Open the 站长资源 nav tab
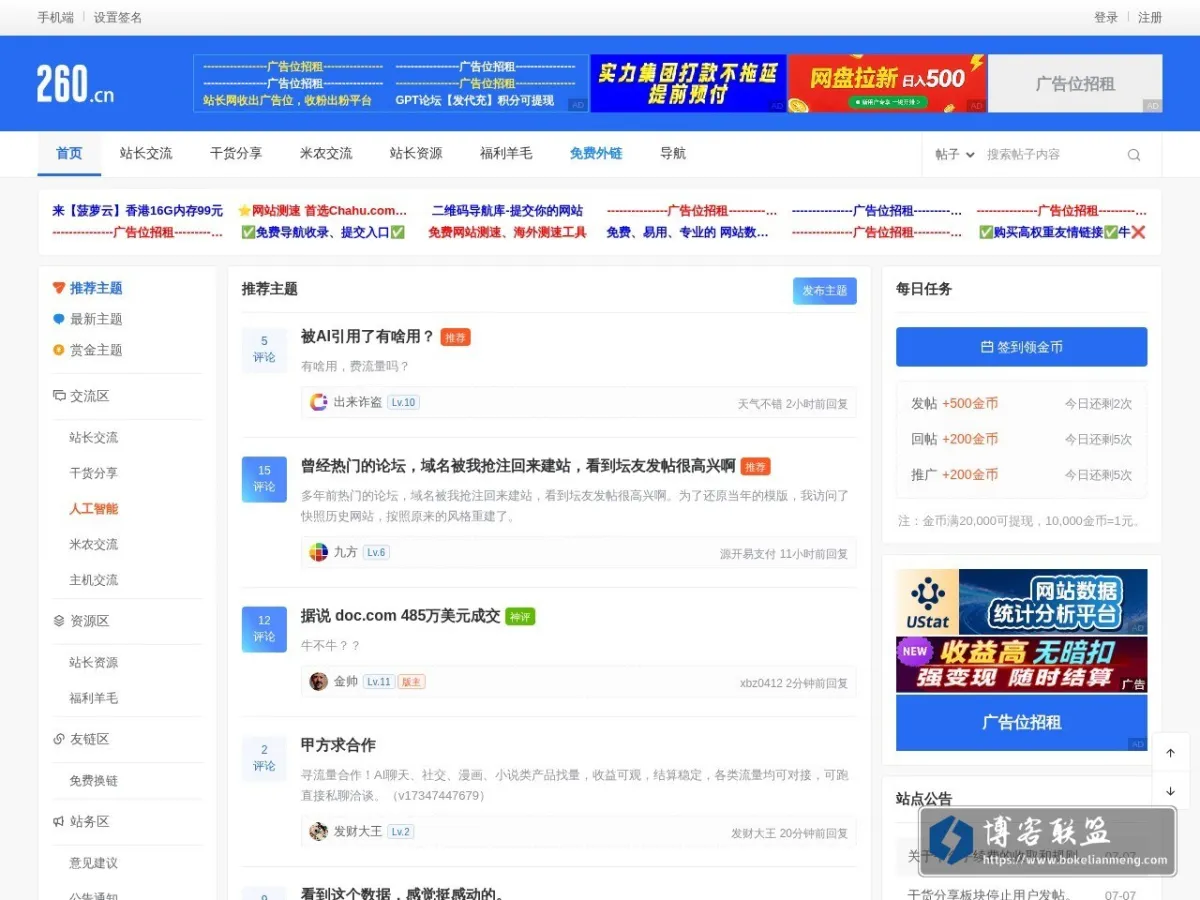 coord(416,153)
